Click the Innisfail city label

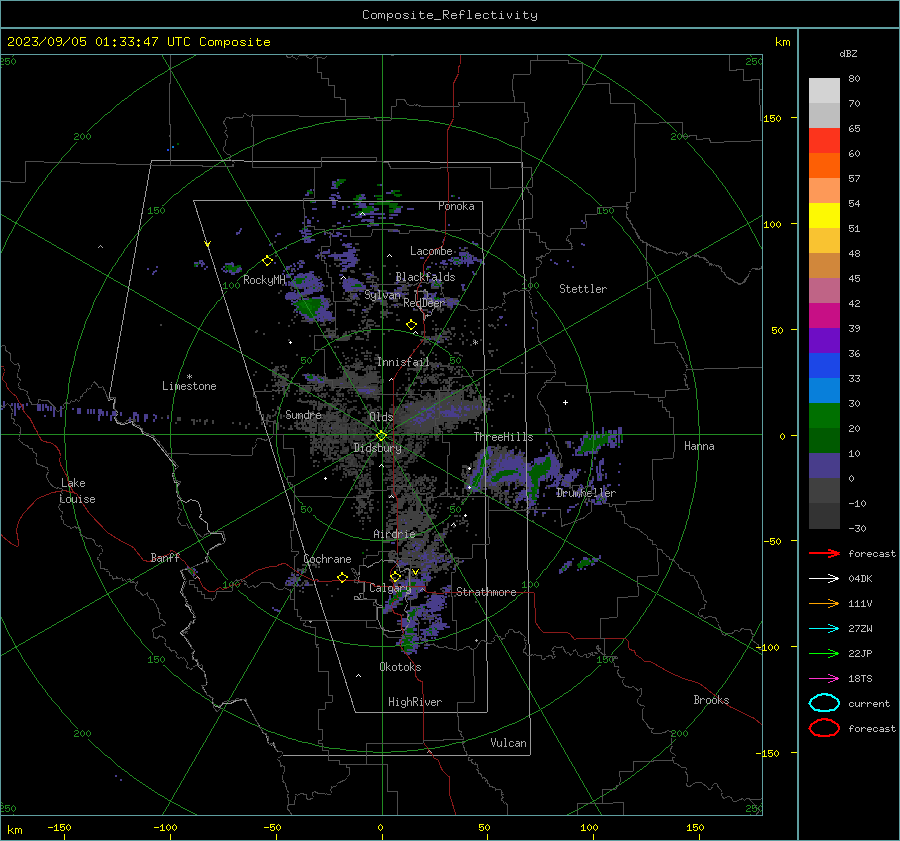403,362
